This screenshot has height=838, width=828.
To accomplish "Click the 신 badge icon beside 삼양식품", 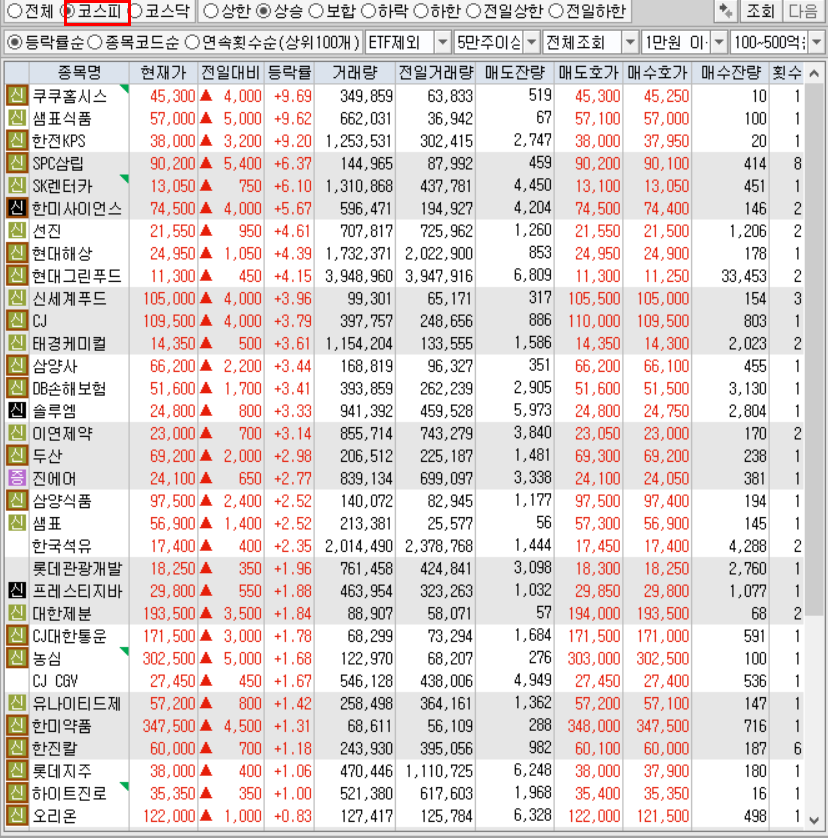I will click(17, 501).
